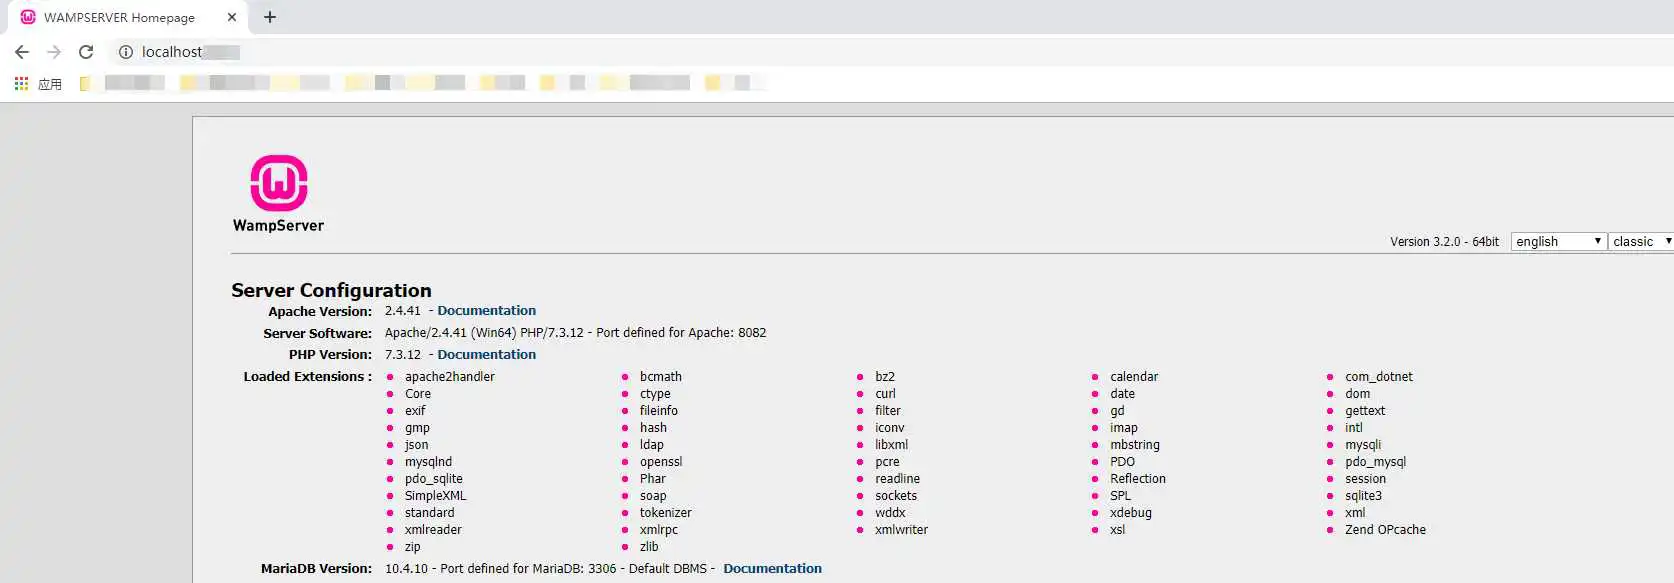Click the zip extension
This screenshot has height=583, width=1674.
[x=412, y=547]
